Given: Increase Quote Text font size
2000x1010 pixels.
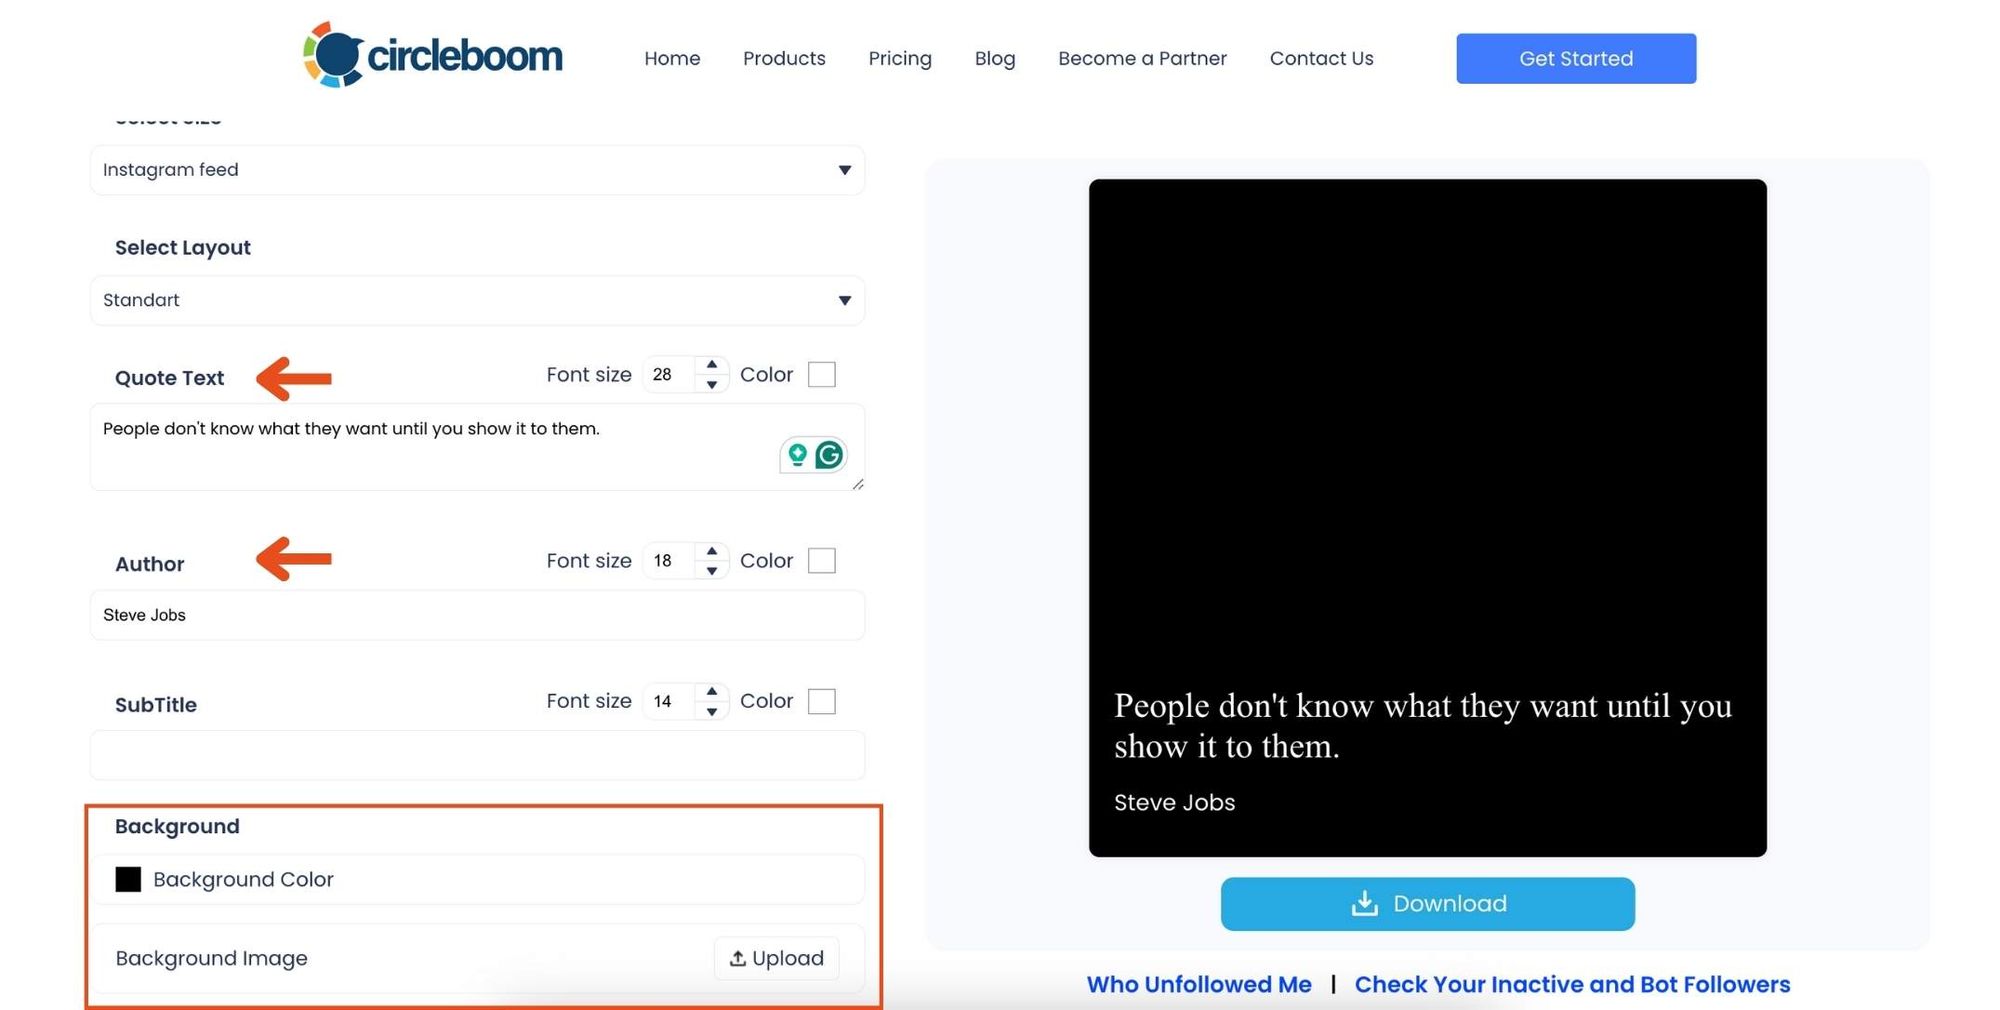Looking at the screenshot, I should click(x=711, y=365).
